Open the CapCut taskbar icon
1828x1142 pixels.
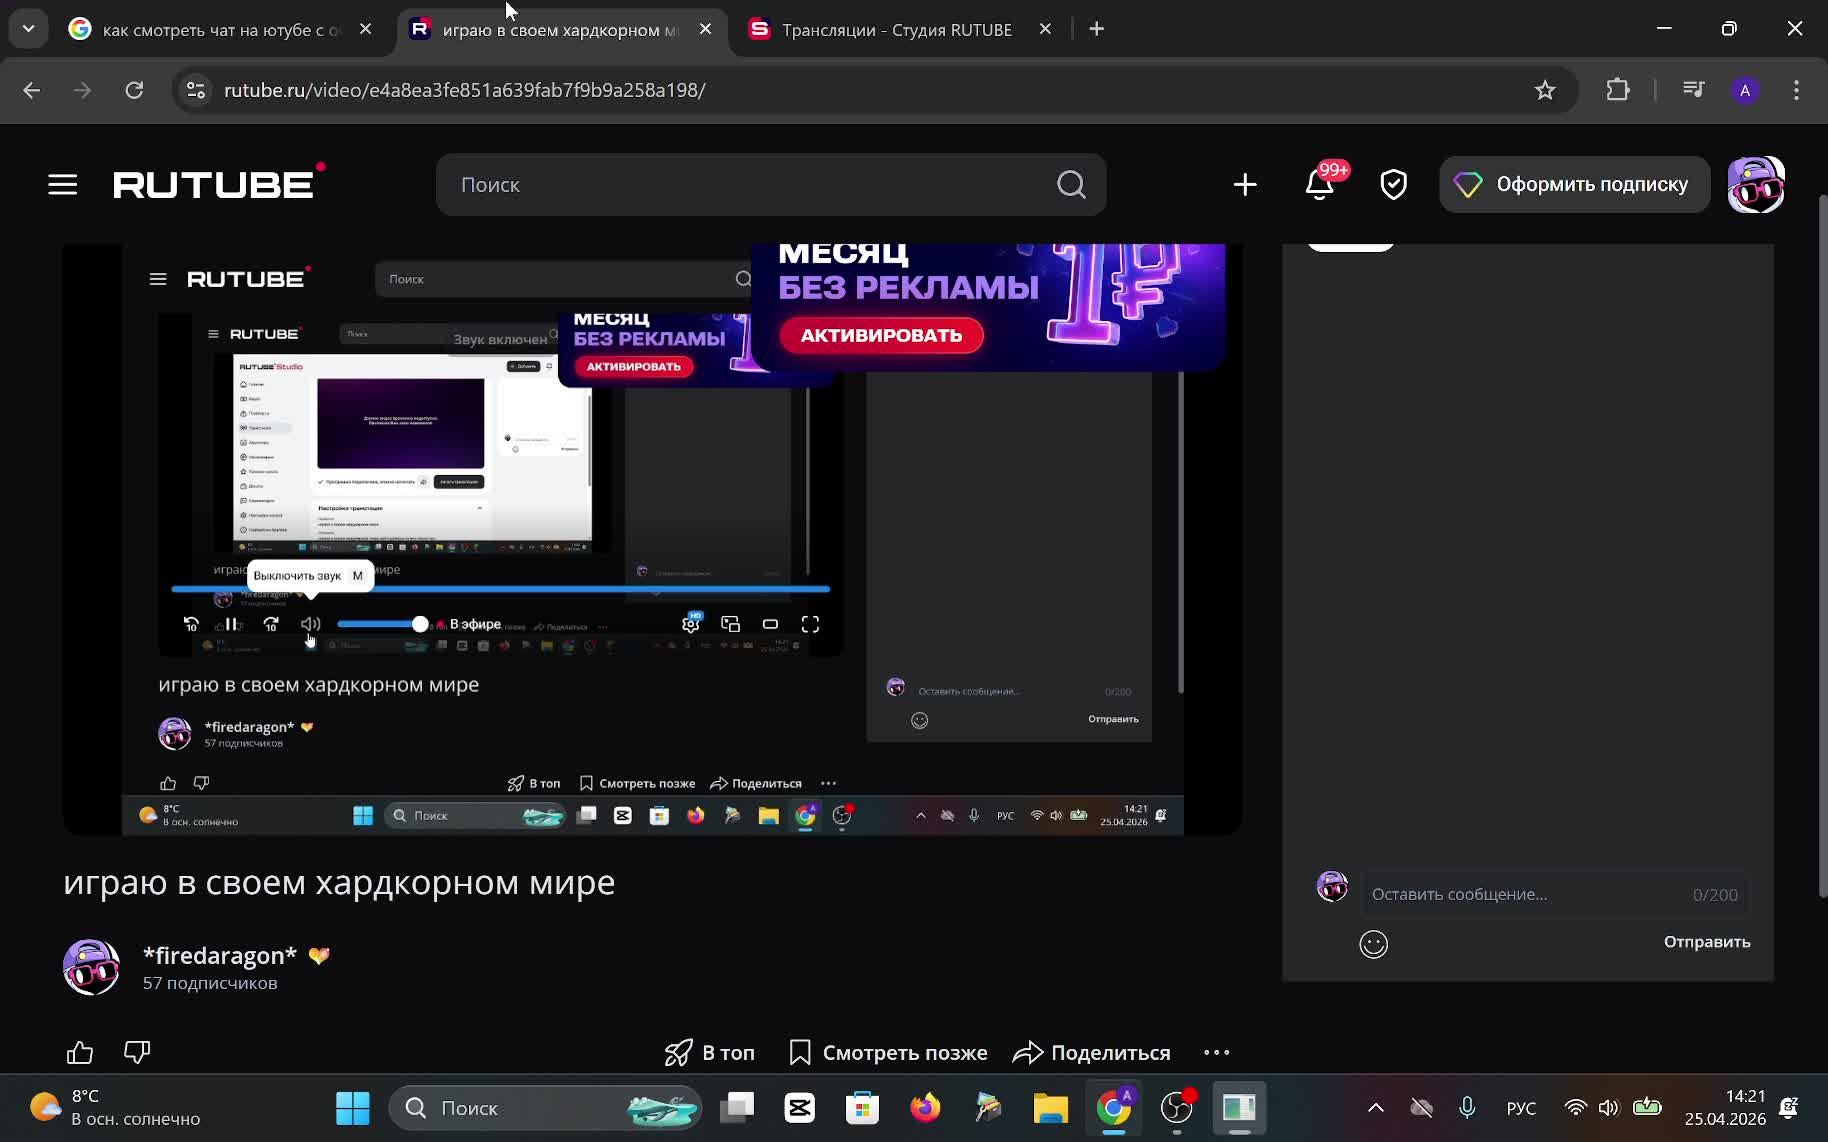(800, 1108)
